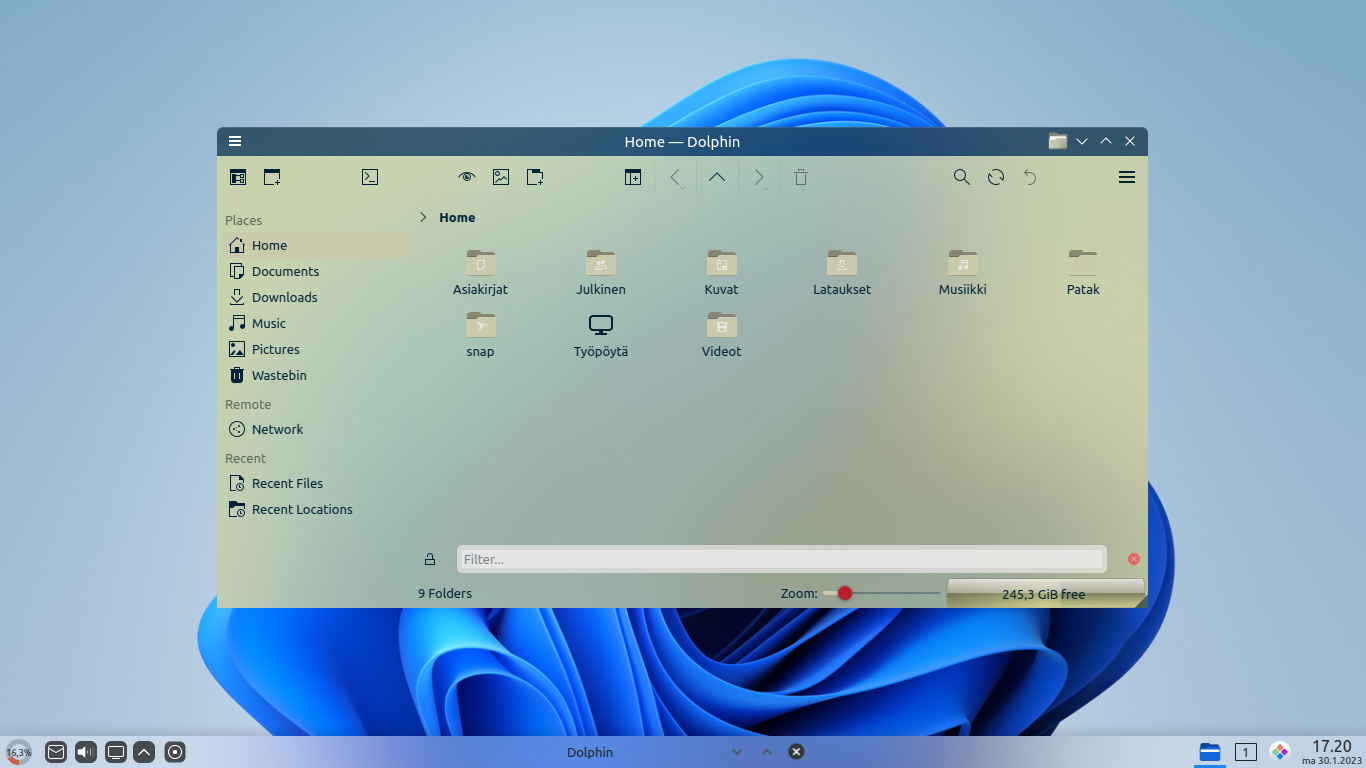Image resolution: width=1366 pixels, height=768 pixels.
Task: Open the terminal panel icon
Action: [x=370, y=177]
